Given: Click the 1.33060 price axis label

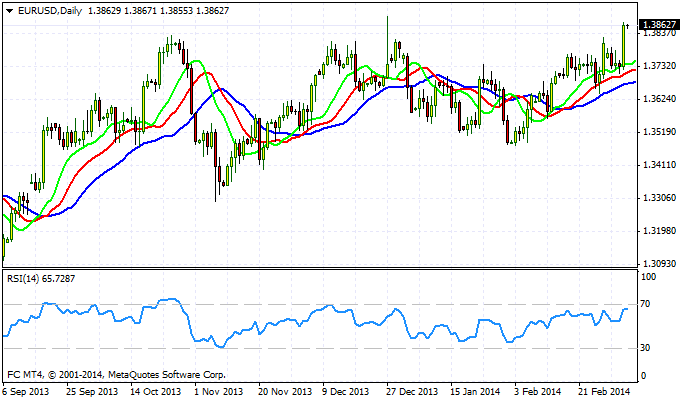Looking at the screenshot, I should tap(660, 197).
